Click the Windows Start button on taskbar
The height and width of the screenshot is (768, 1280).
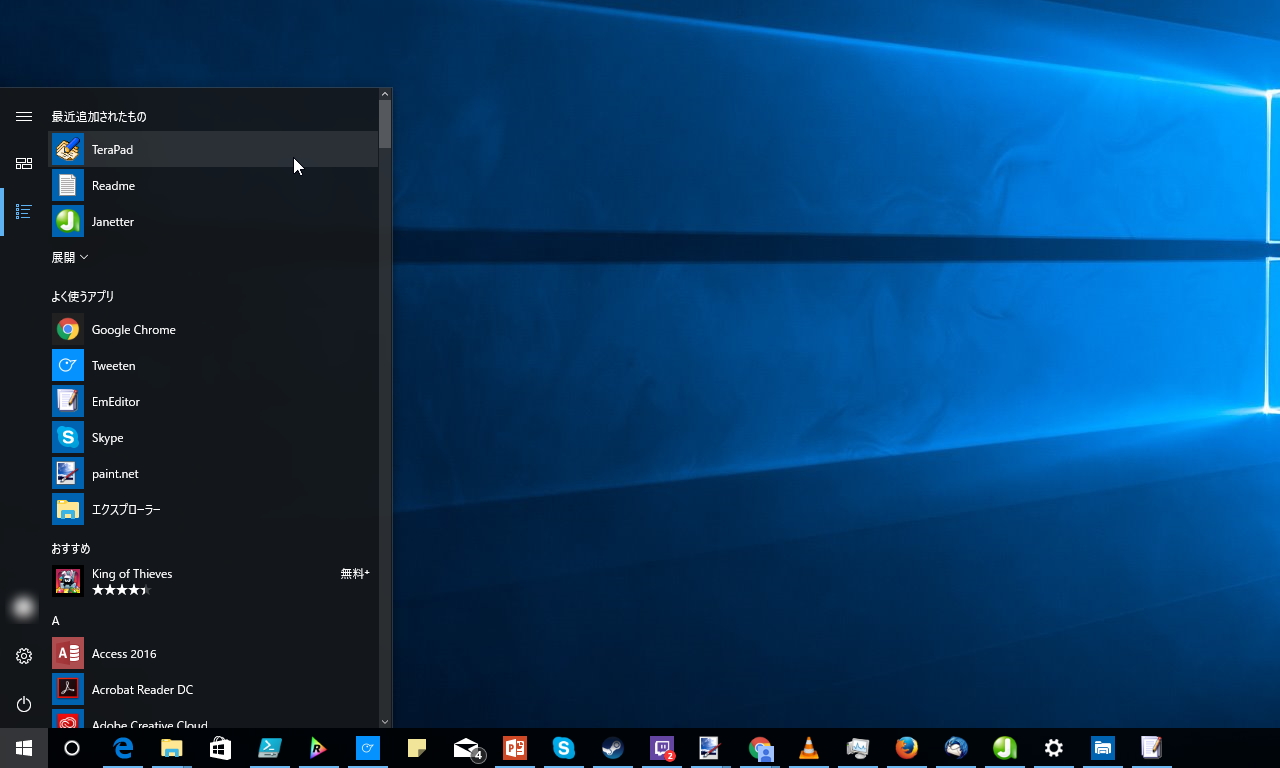click(x=24, y=748)
